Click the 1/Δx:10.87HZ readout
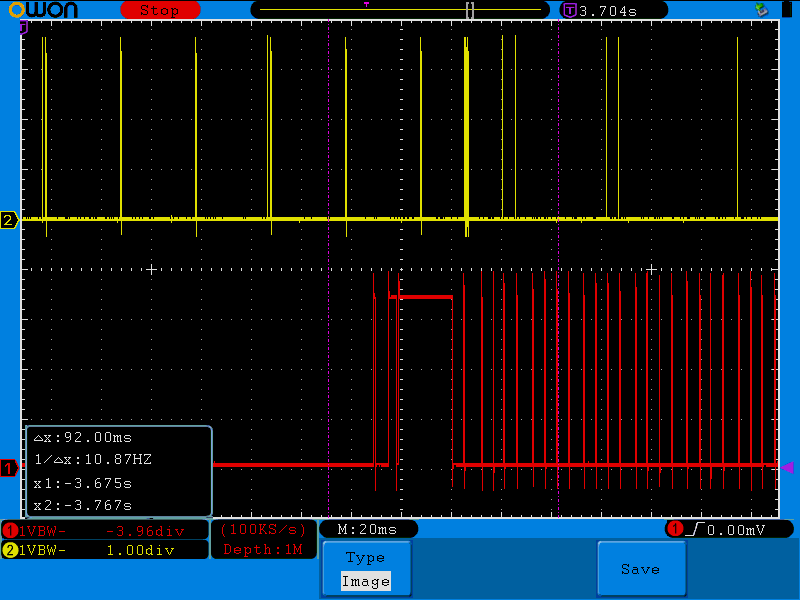The image size is (800, 600). click(x=93, y=460)
